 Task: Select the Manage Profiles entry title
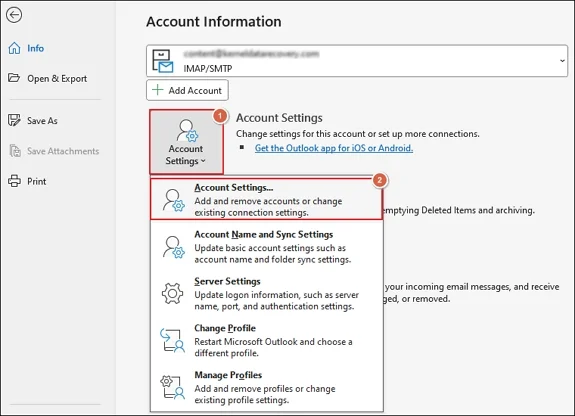[228, 375]
